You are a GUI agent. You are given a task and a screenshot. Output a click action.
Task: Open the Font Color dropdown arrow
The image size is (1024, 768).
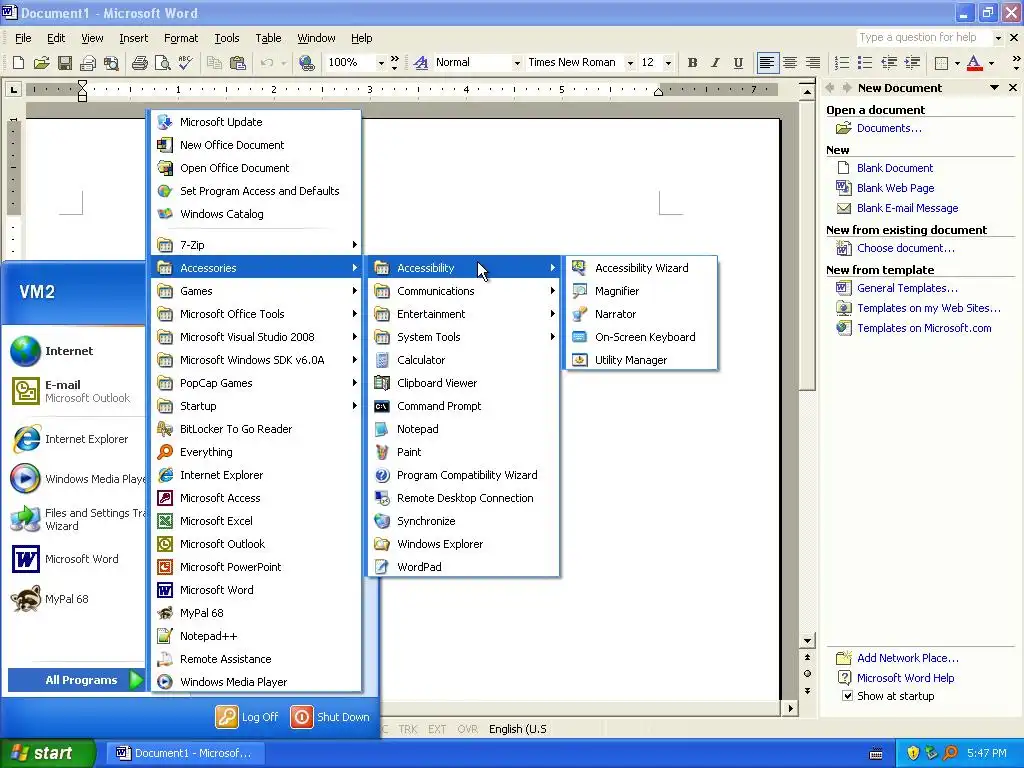[x=991, y=63]
